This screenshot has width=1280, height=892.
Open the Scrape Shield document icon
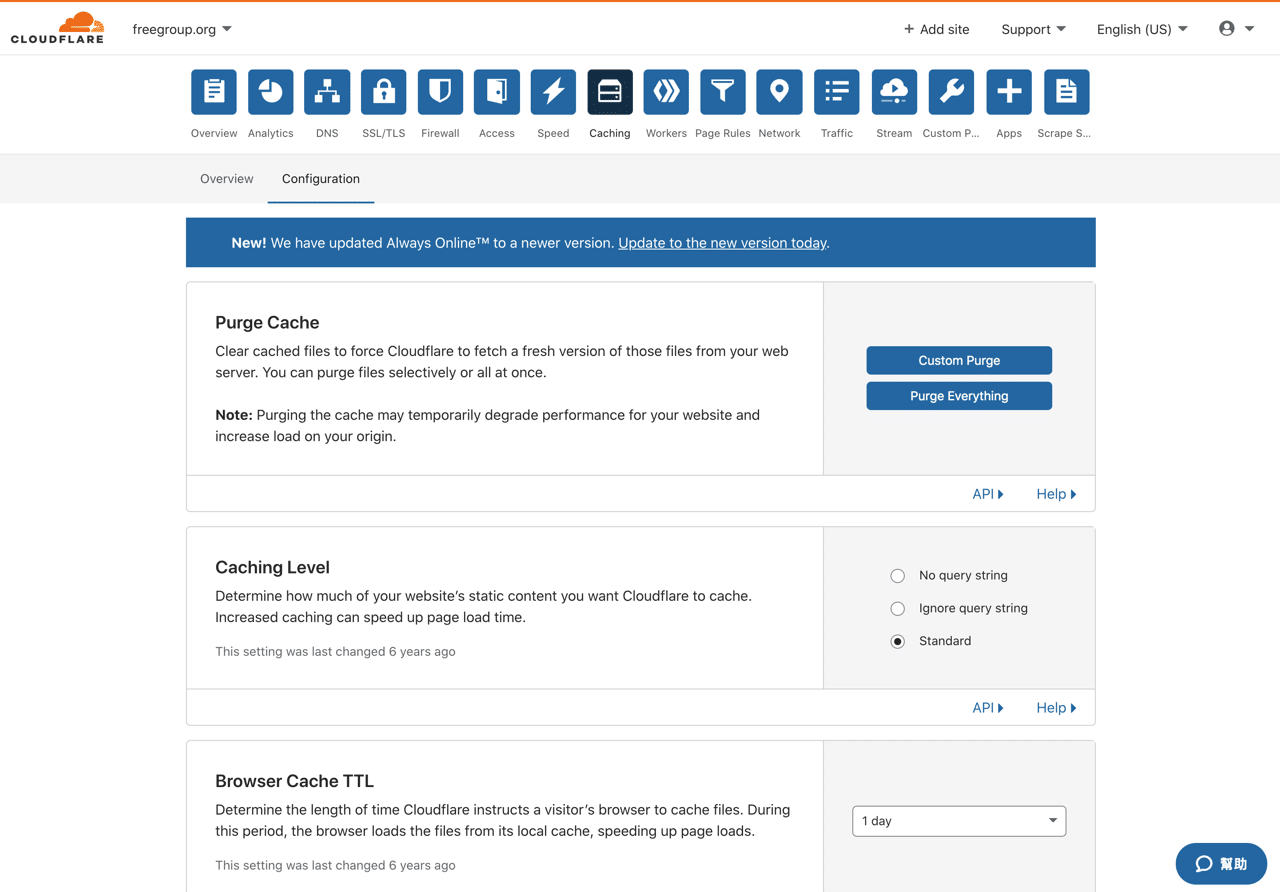[1066, 92]
